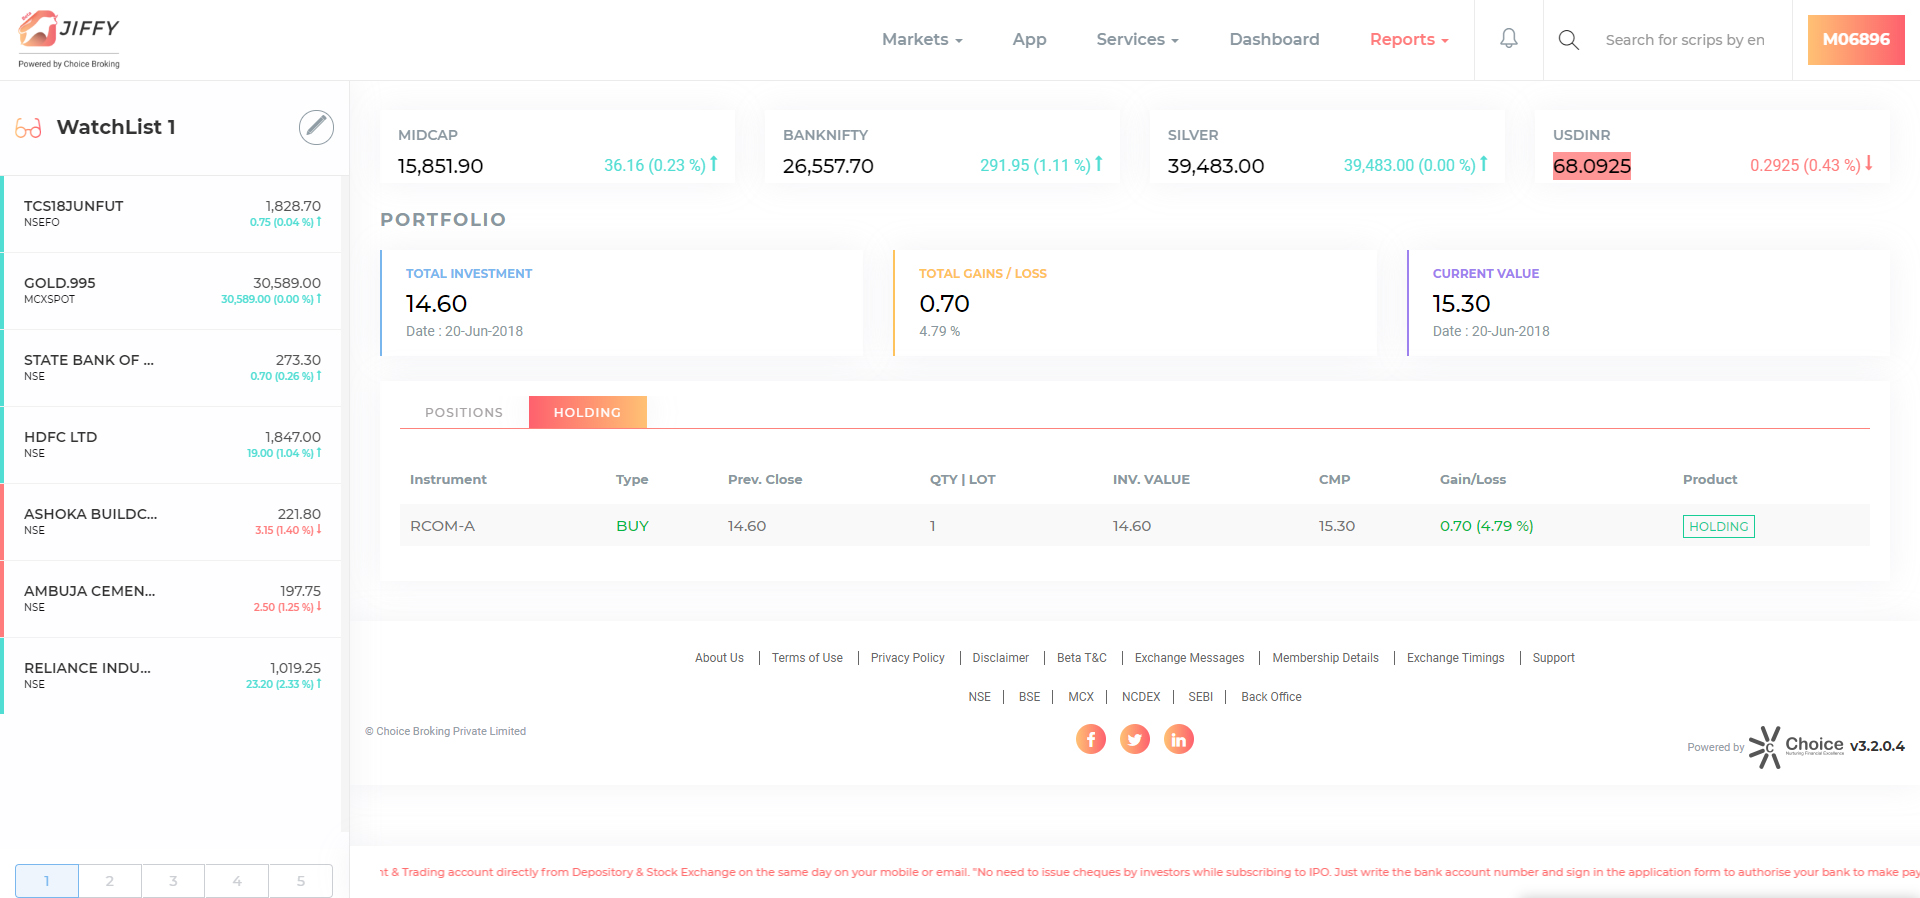The image size is (1920, 898).
Task: Open the Beta T&C link
Action: (x=1082, y=658)
